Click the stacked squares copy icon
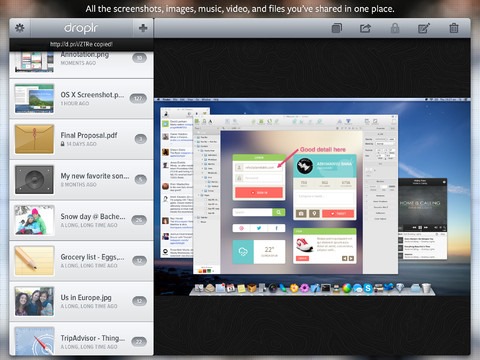 pos(337,28)
